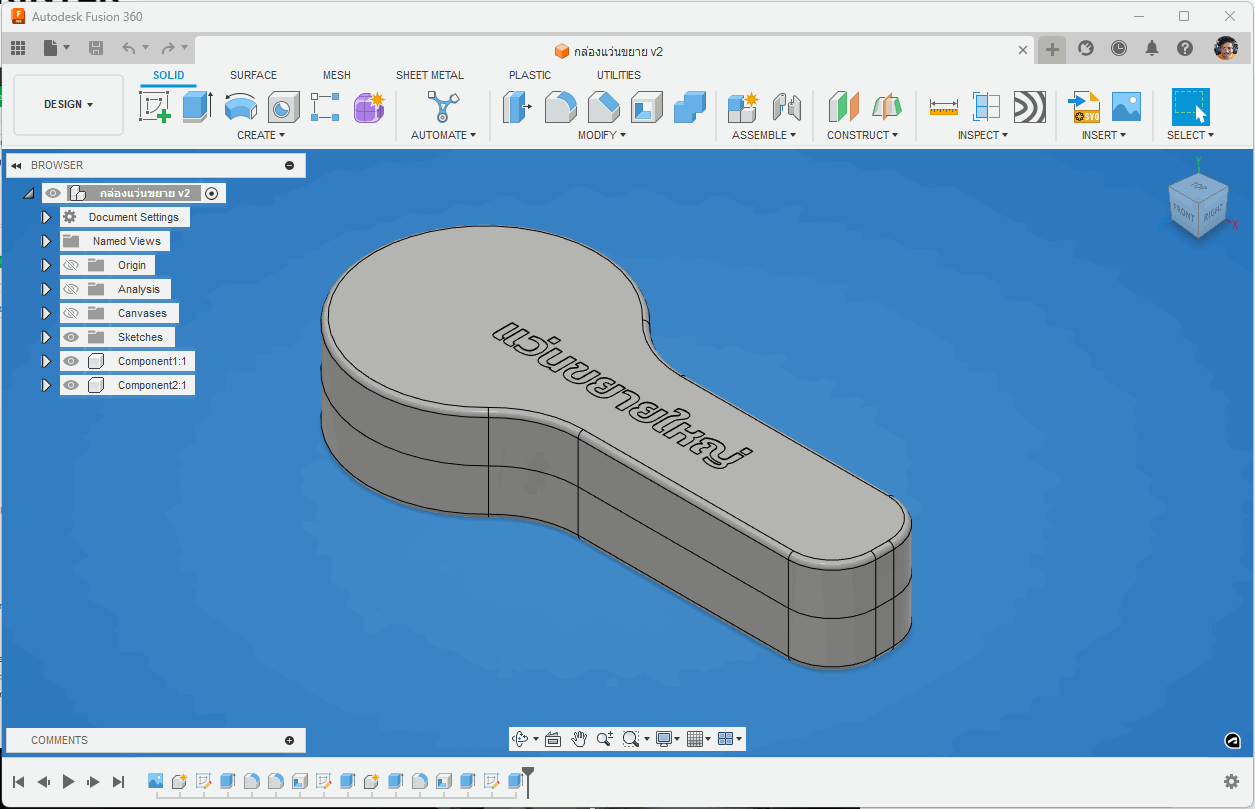The height and width of the screenshot is (809, 1255).
Task: Switch to the SURFACE tab
Action: click(253, 75)
